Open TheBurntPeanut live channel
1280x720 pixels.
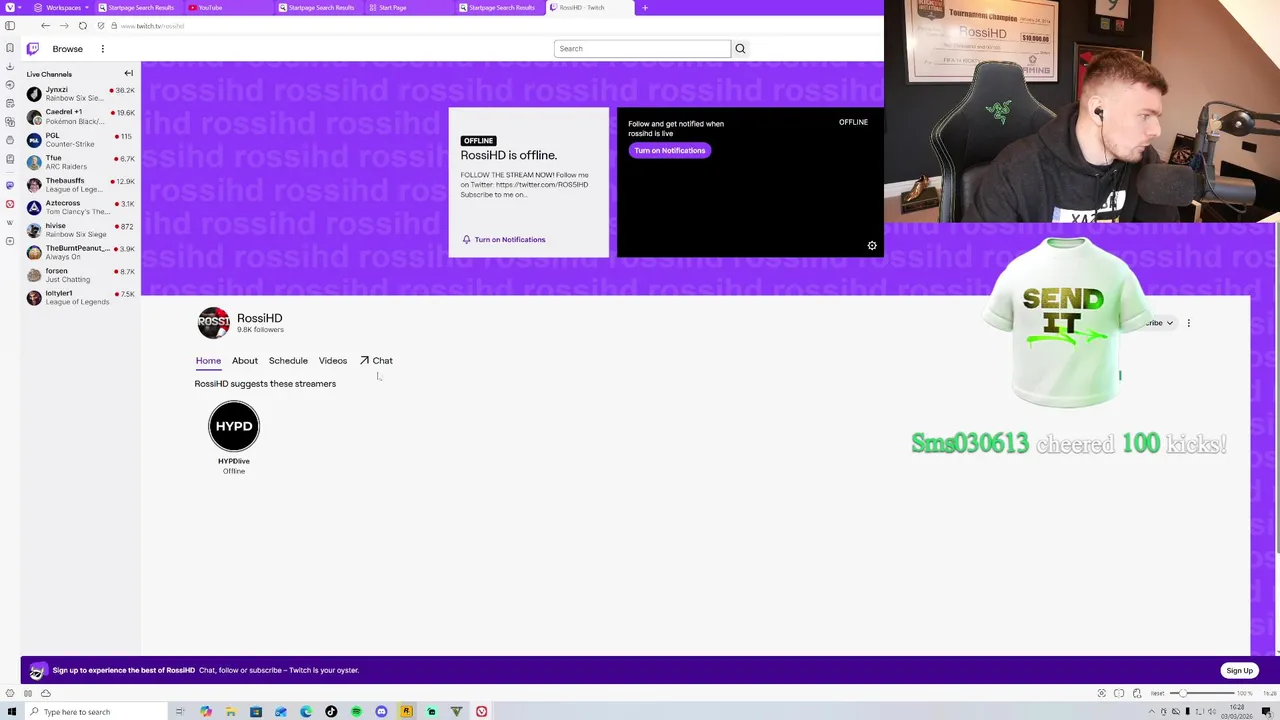[81, 252]
